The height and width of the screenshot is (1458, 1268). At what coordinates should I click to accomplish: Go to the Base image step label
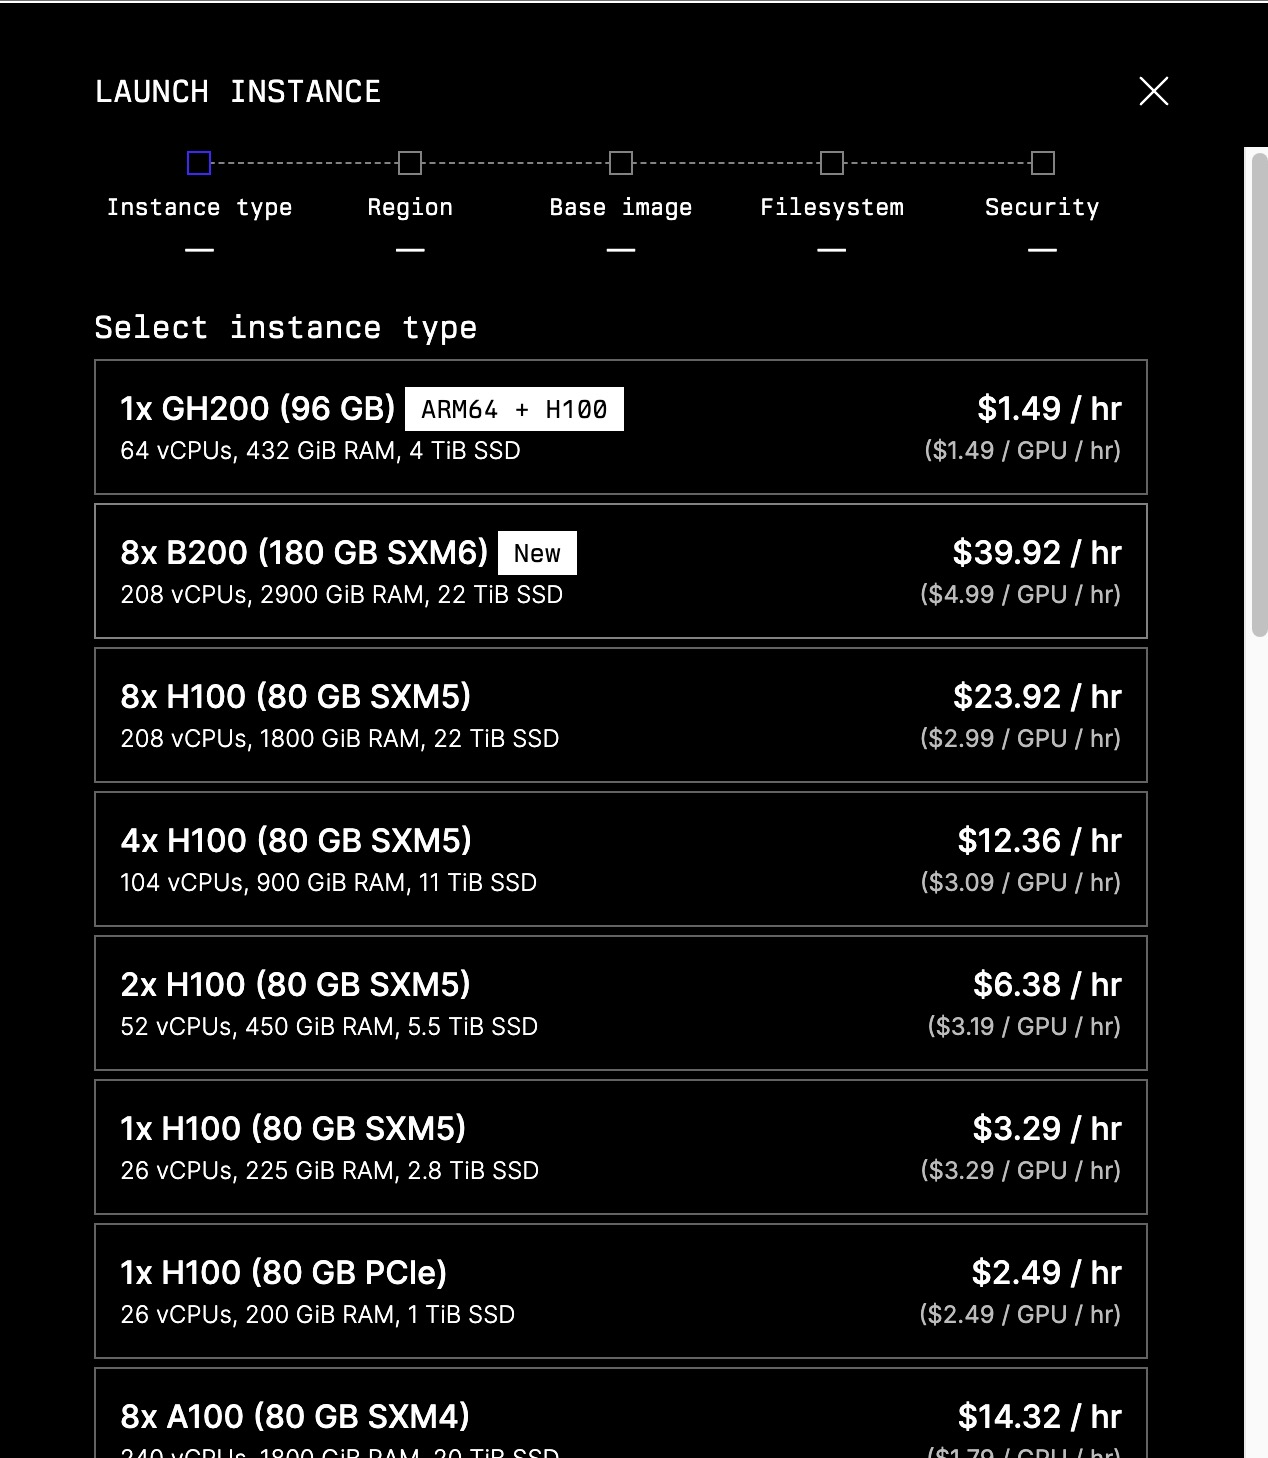(x=621, y=207)
